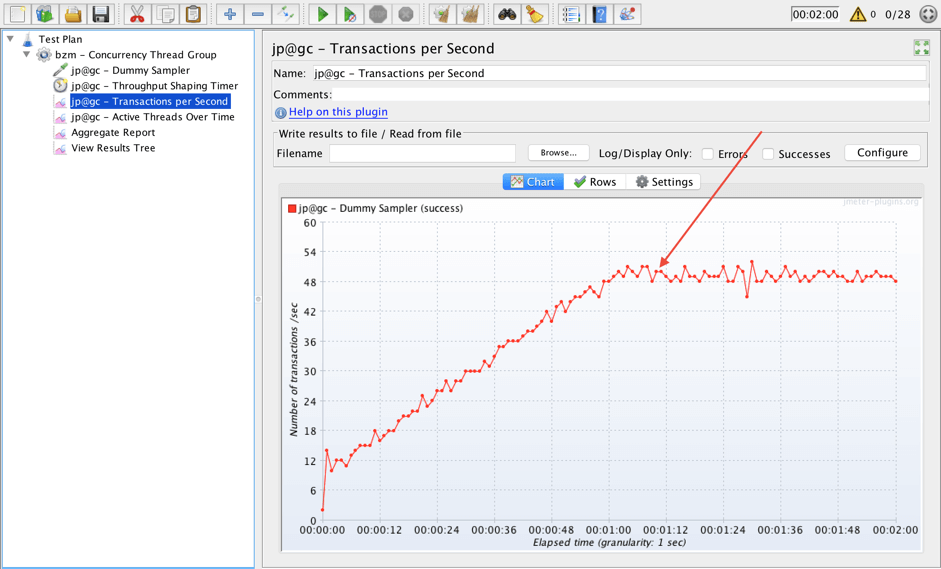Collapse the bzm Concurrency Thread Group node
The image size is (941, 569).
coord(26,54)
